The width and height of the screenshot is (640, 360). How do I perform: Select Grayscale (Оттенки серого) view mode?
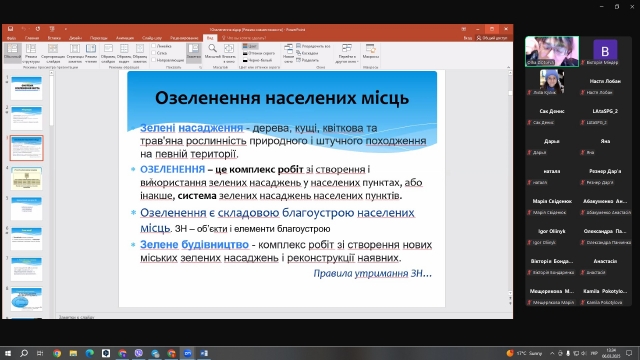pos(258,53)
